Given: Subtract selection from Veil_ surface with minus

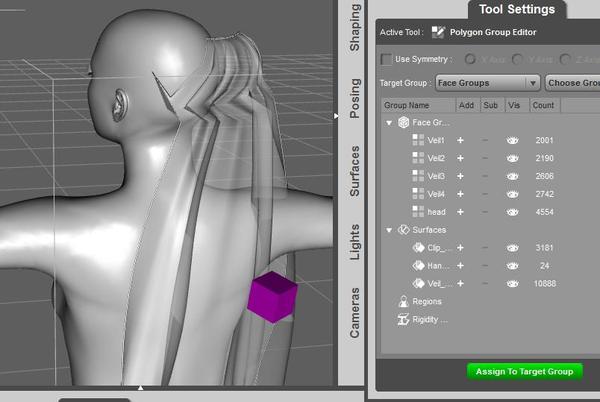Looking at the screenshot, I should coord(485,284).
